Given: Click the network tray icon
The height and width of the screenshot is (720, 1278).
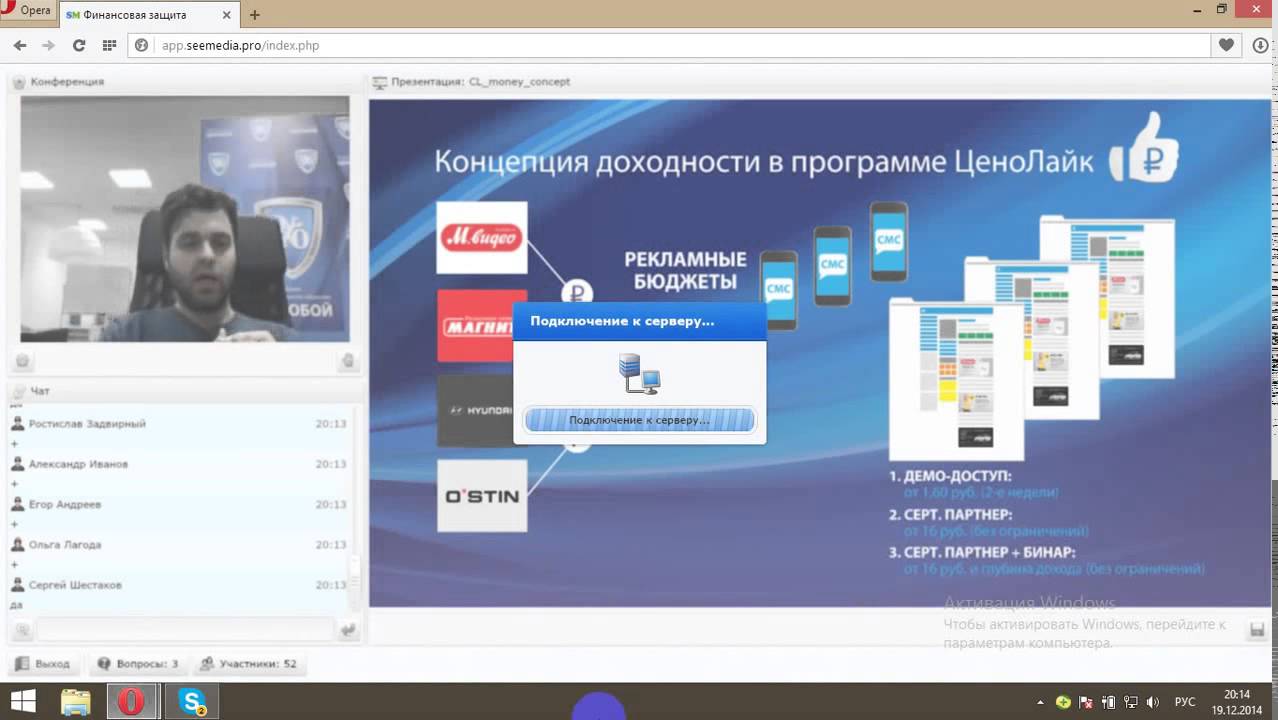Looking at the screenshot, I should pyautogui.click(x=1130, y=702).
